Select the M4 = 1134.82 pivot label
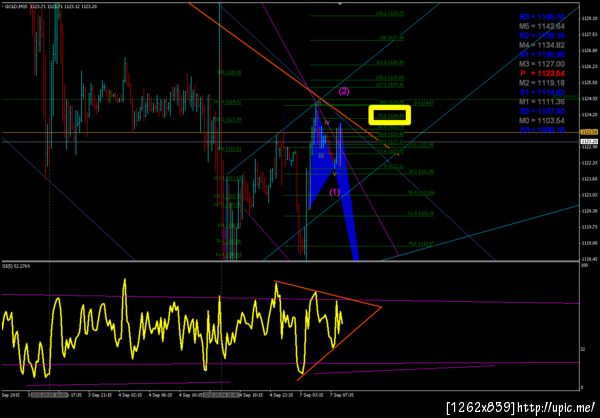The width and height of the screenshot is (600, 418). pos(542,45)
